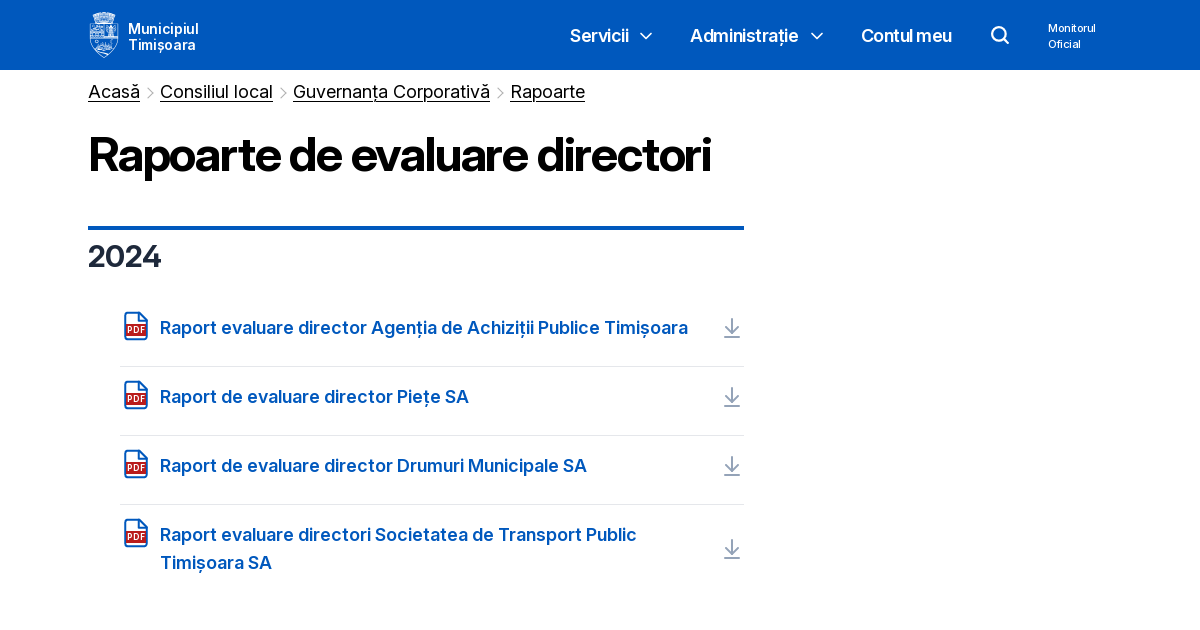
Task: Click the PDF icon for Drumuri Municipale SA
Action: [135, 464]
